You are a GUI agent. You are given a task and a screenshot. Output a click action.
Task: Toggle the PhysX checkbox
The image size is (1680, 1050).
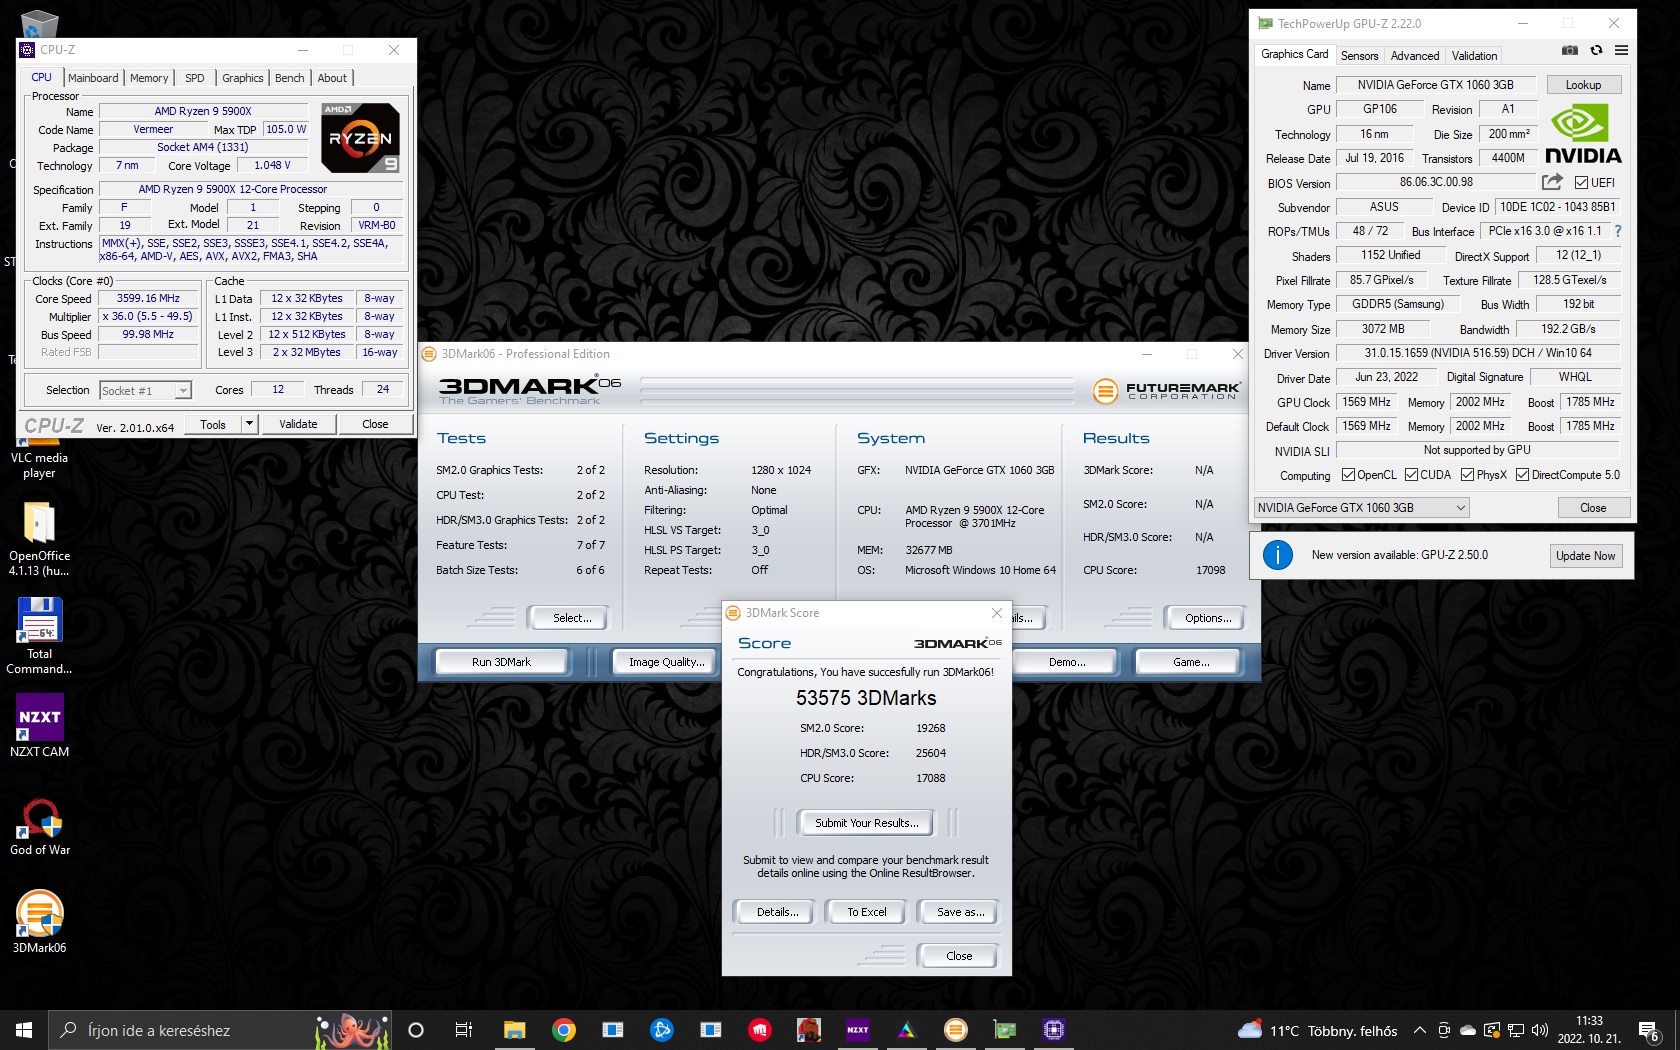click(1467, 475)
